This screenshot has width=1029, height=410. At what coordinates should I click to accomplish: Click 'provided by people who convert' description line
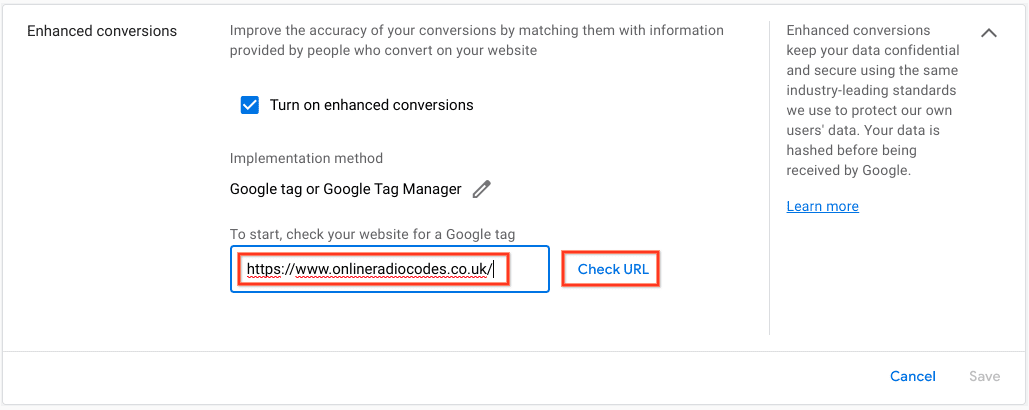click(x=383, y=51)
